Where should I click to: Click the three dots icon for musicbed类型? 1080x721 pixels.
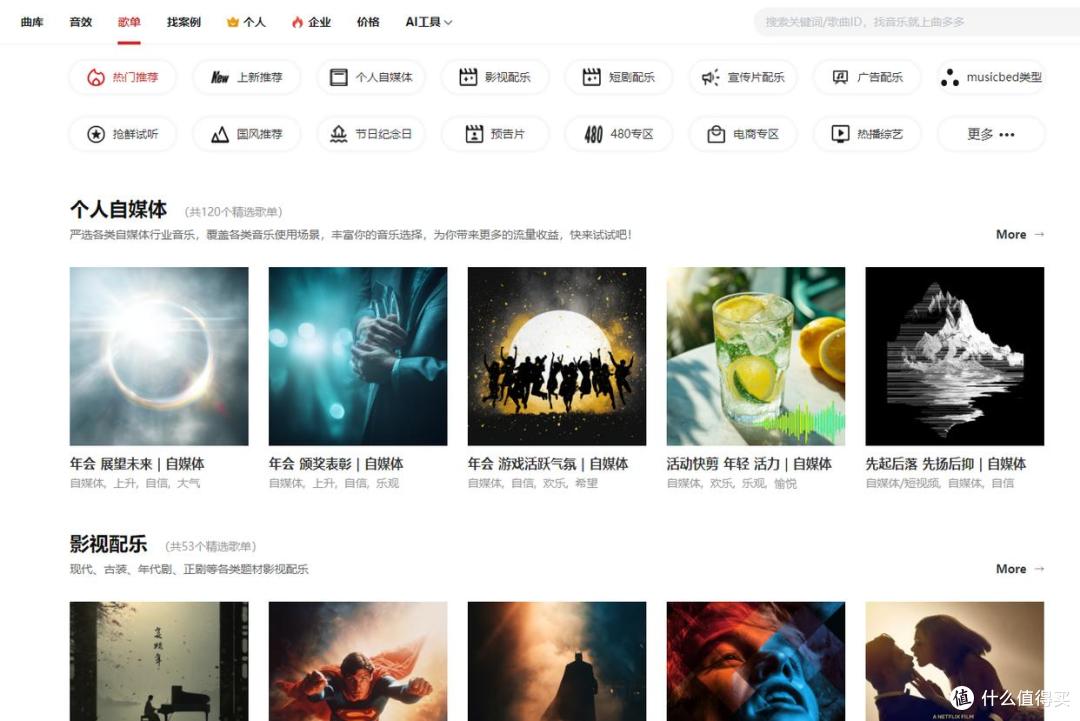[x=950, y=77]
